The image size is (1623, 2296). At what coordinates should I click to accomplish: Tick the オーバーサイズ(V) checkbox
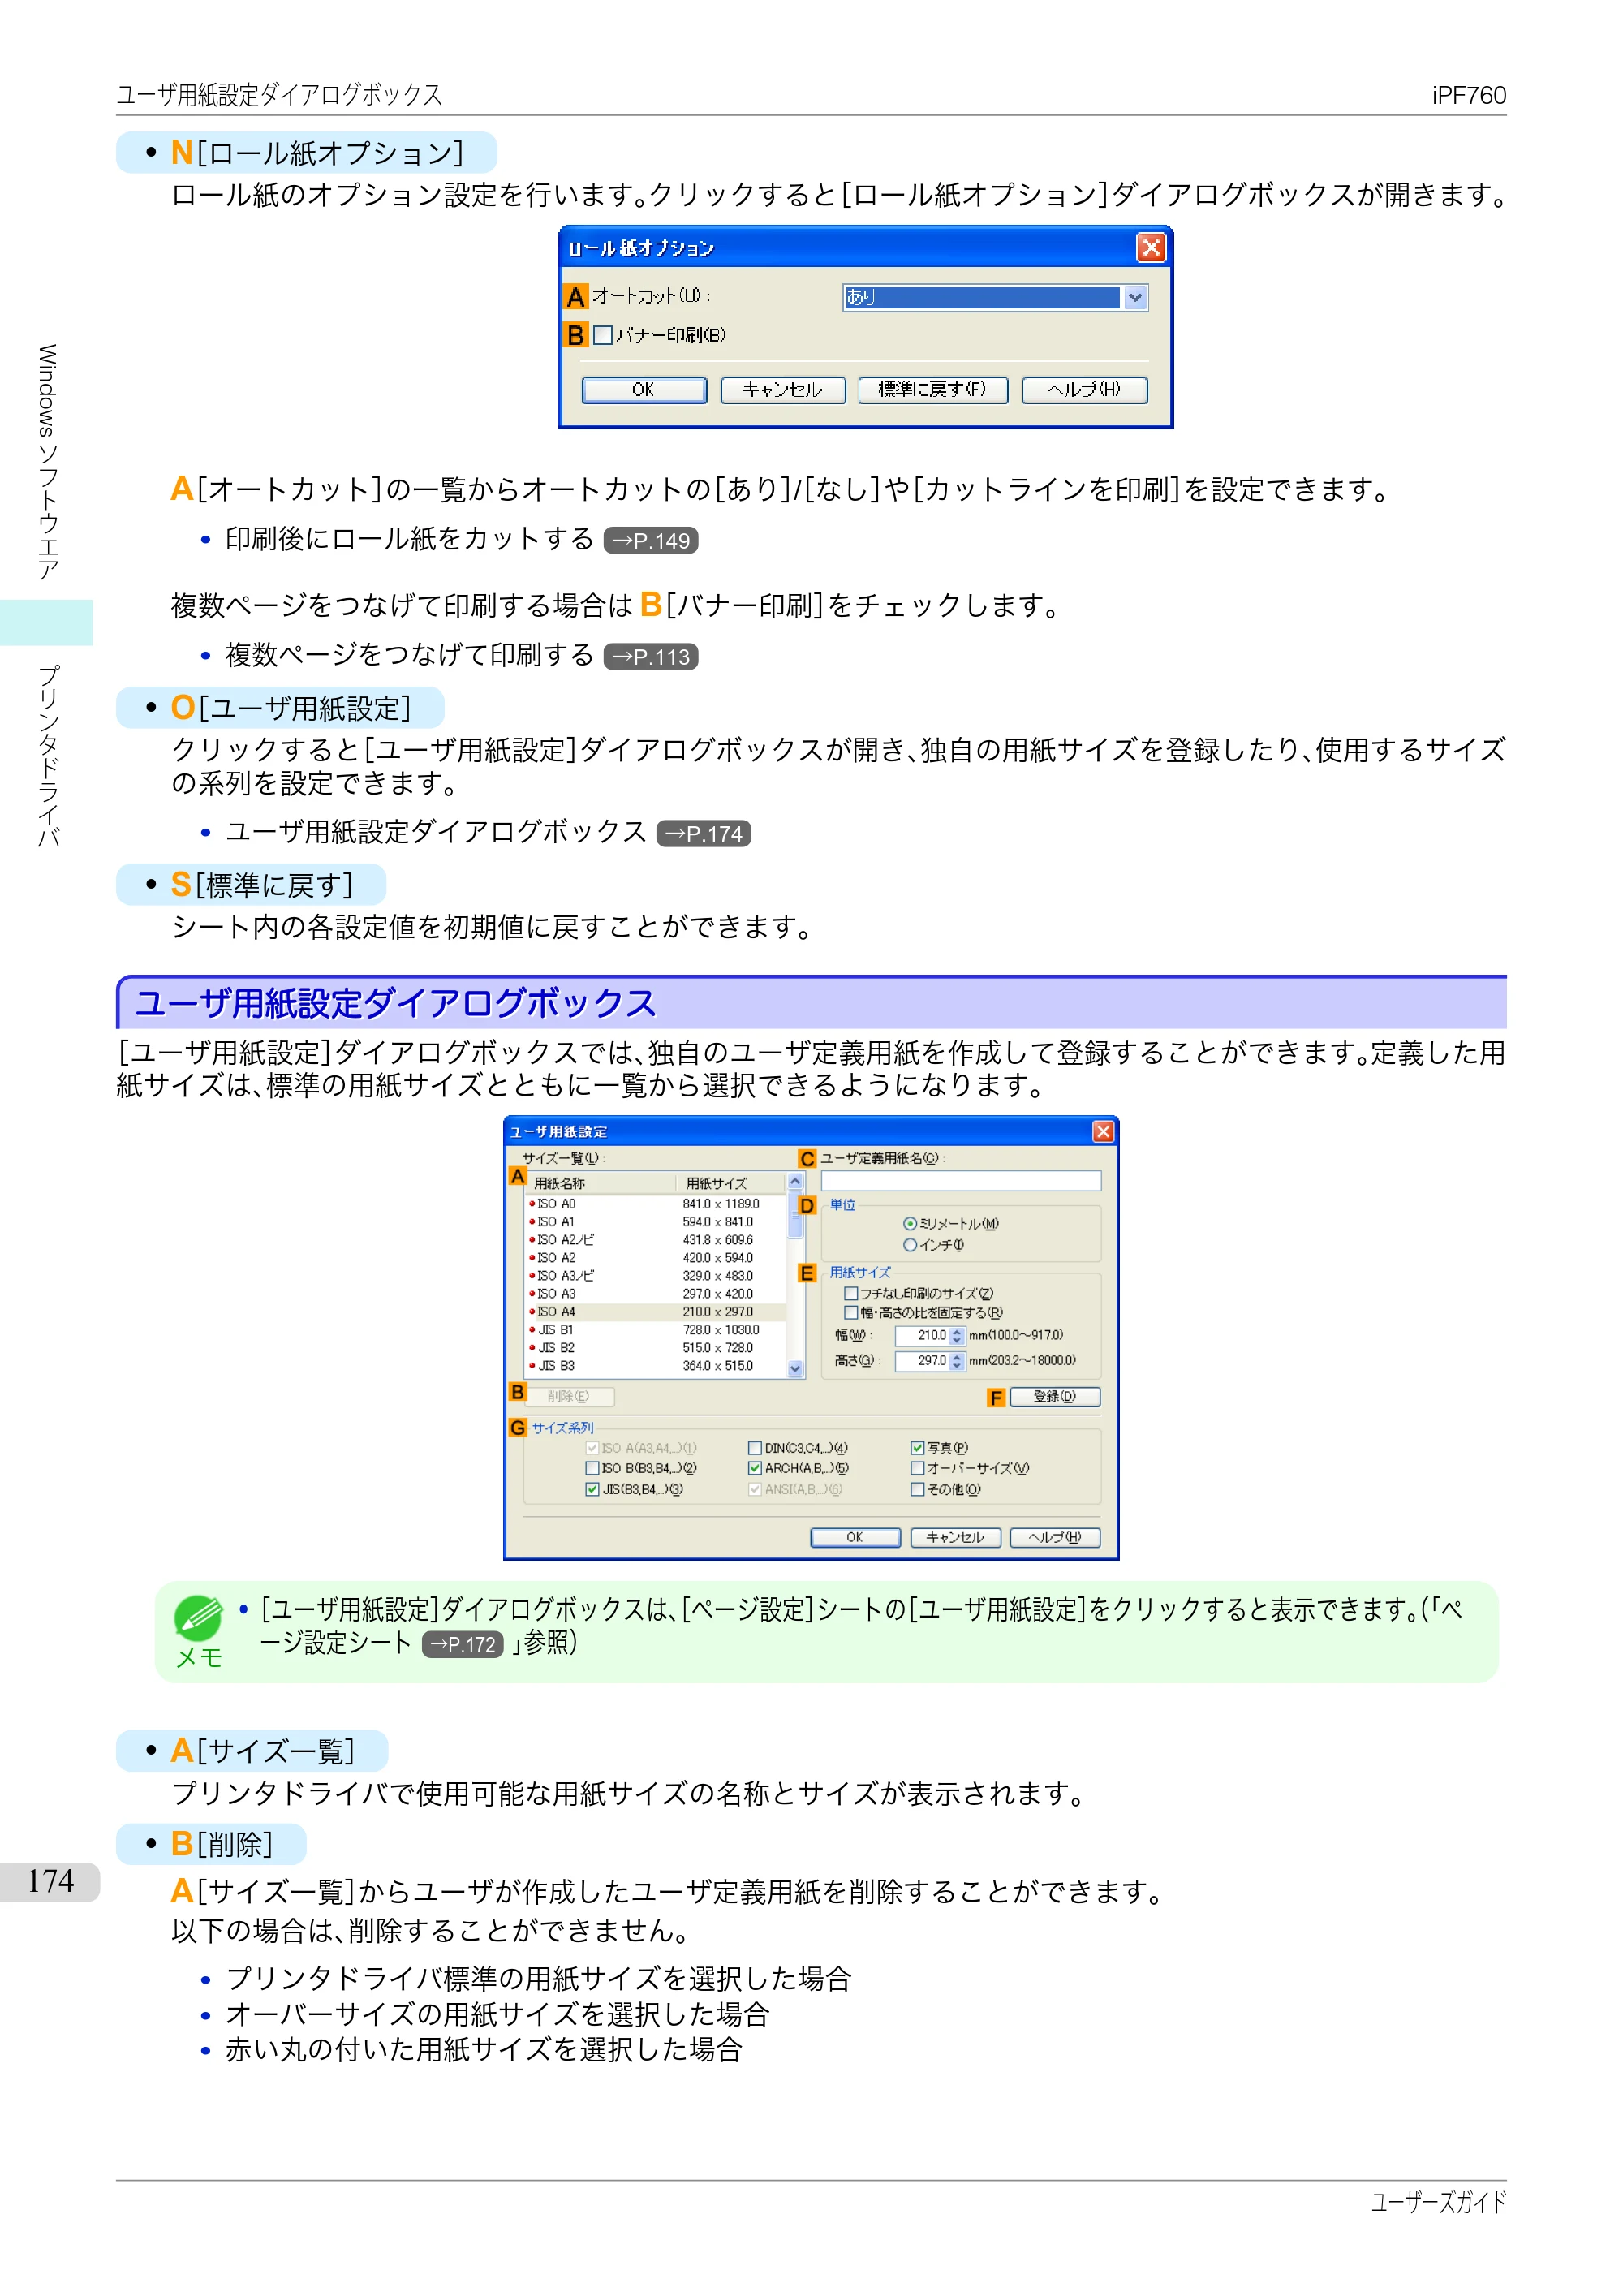point(917,1469)
